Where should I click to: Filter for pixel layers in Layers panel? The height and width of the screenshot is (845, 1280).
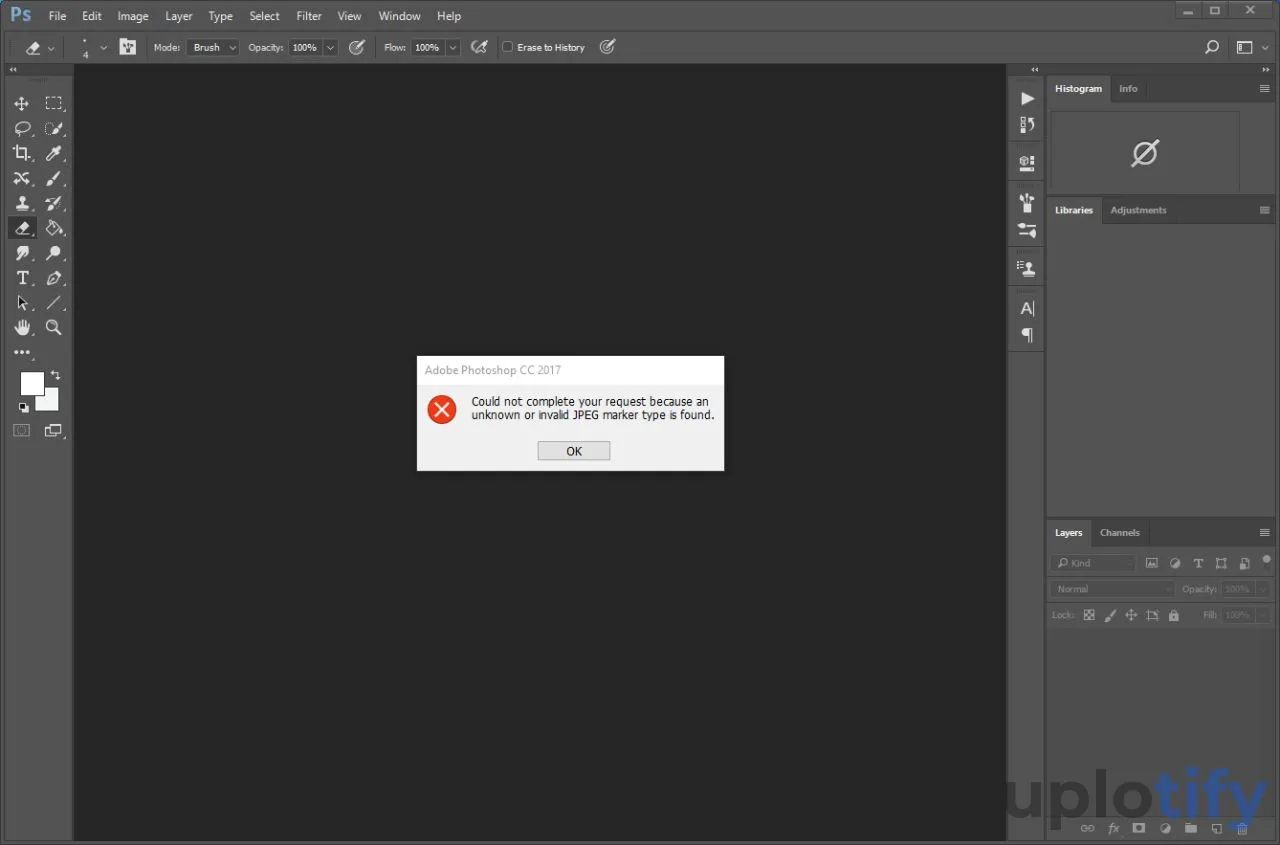coord(1152,563)
